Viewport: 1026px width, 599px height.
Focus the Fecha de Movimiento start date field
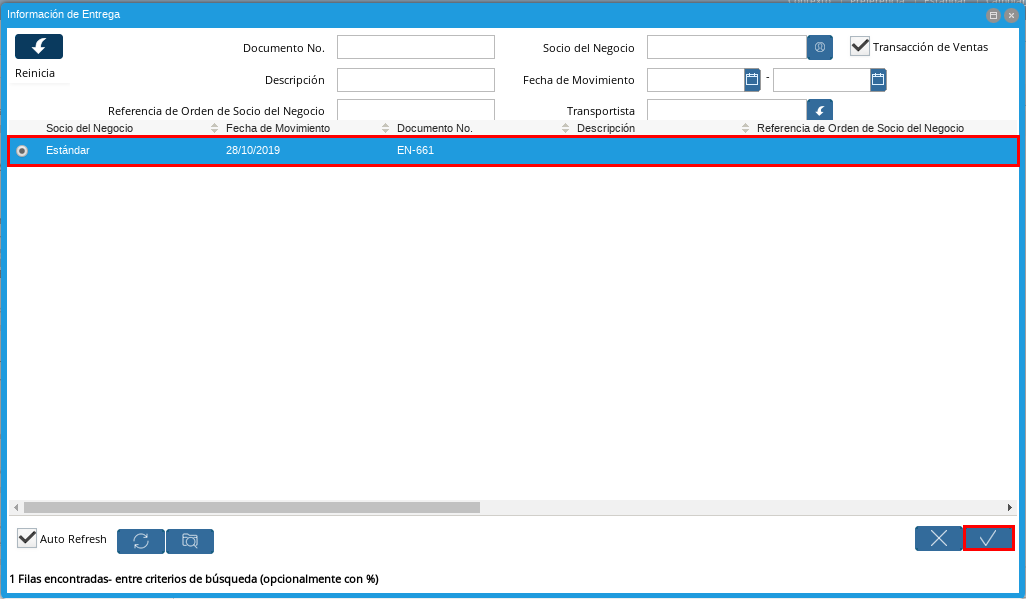coord(696,80)
